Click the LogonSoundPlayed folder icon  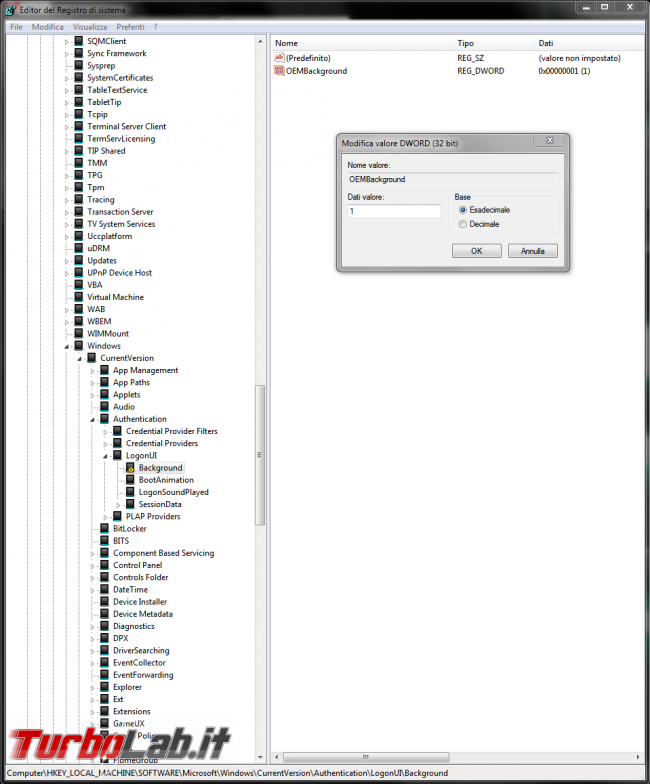coord(130,492)
